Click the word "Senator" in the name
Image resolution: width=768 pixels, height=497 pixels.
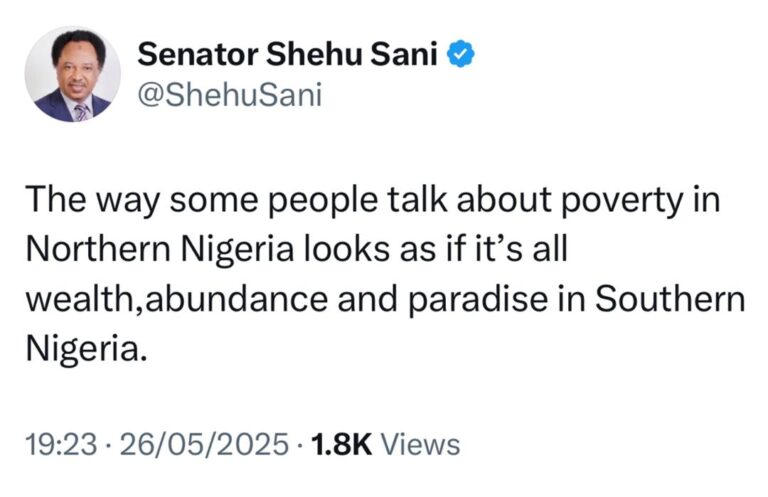[x=198, y=54]
